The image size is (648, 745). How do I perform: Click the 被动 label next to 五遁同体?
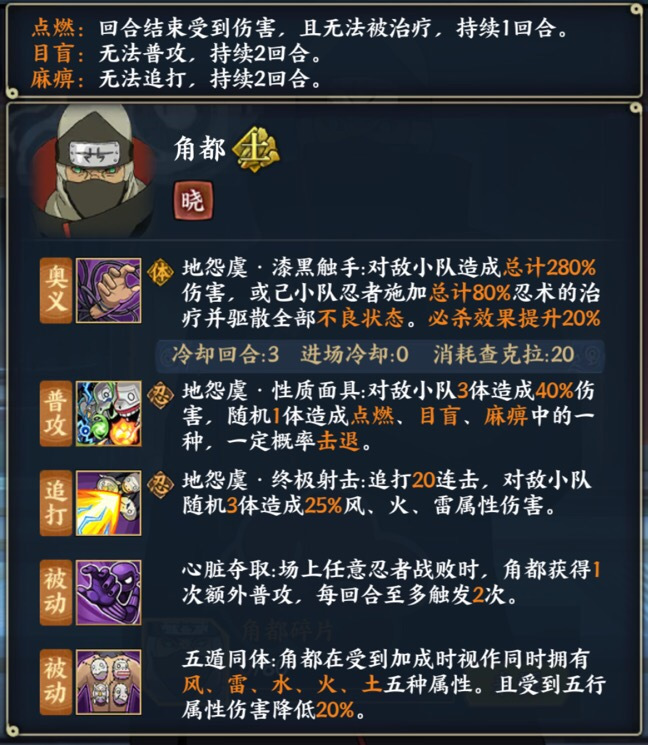[x=56, y=682]
